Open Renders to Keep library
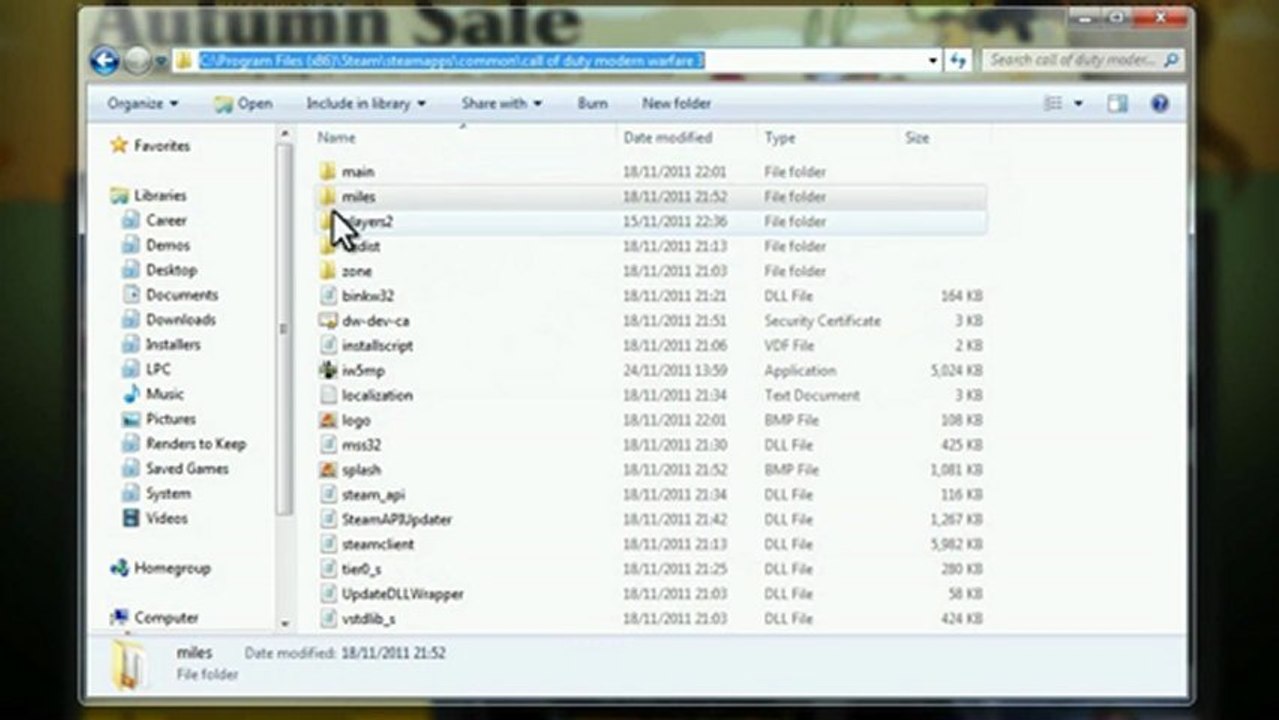 195,444
